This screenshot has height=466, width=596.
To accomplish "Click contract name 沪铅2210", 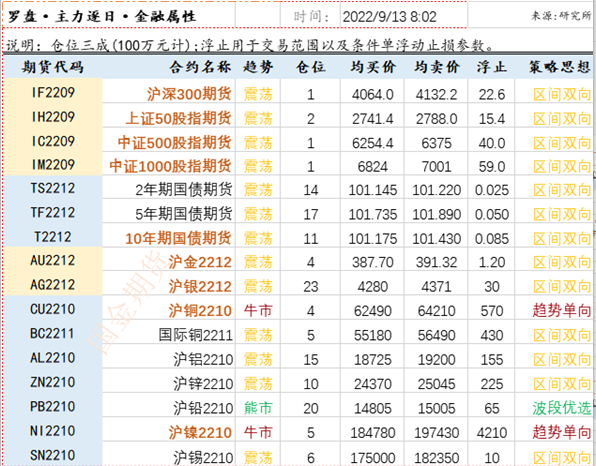I will click(x=203, y=408).
